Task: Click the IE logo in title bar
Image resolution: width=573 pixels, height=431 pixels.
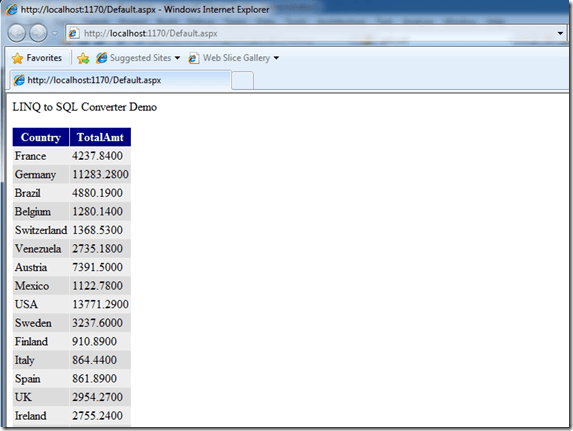Action: click(x=11, y=10)
